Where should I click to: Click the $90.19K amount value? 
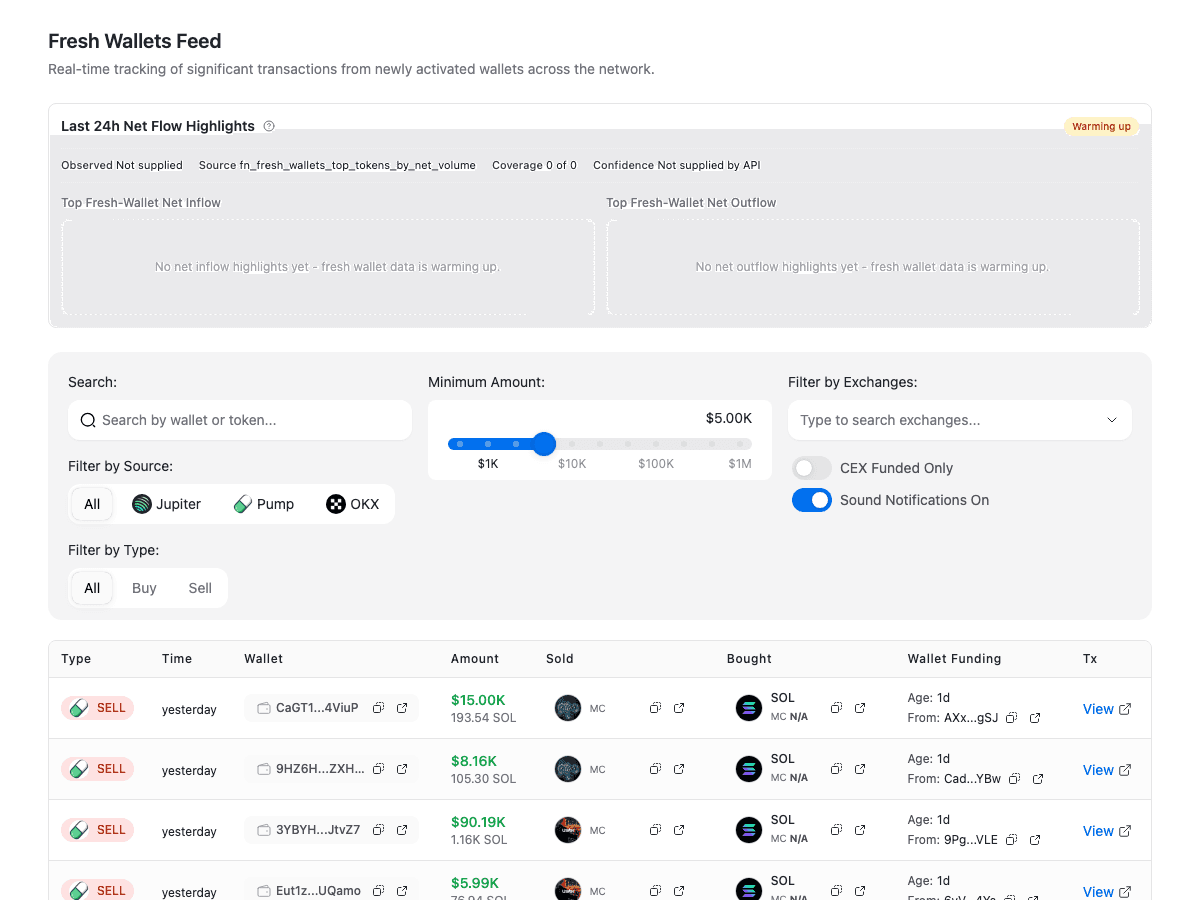coord(478,822)
